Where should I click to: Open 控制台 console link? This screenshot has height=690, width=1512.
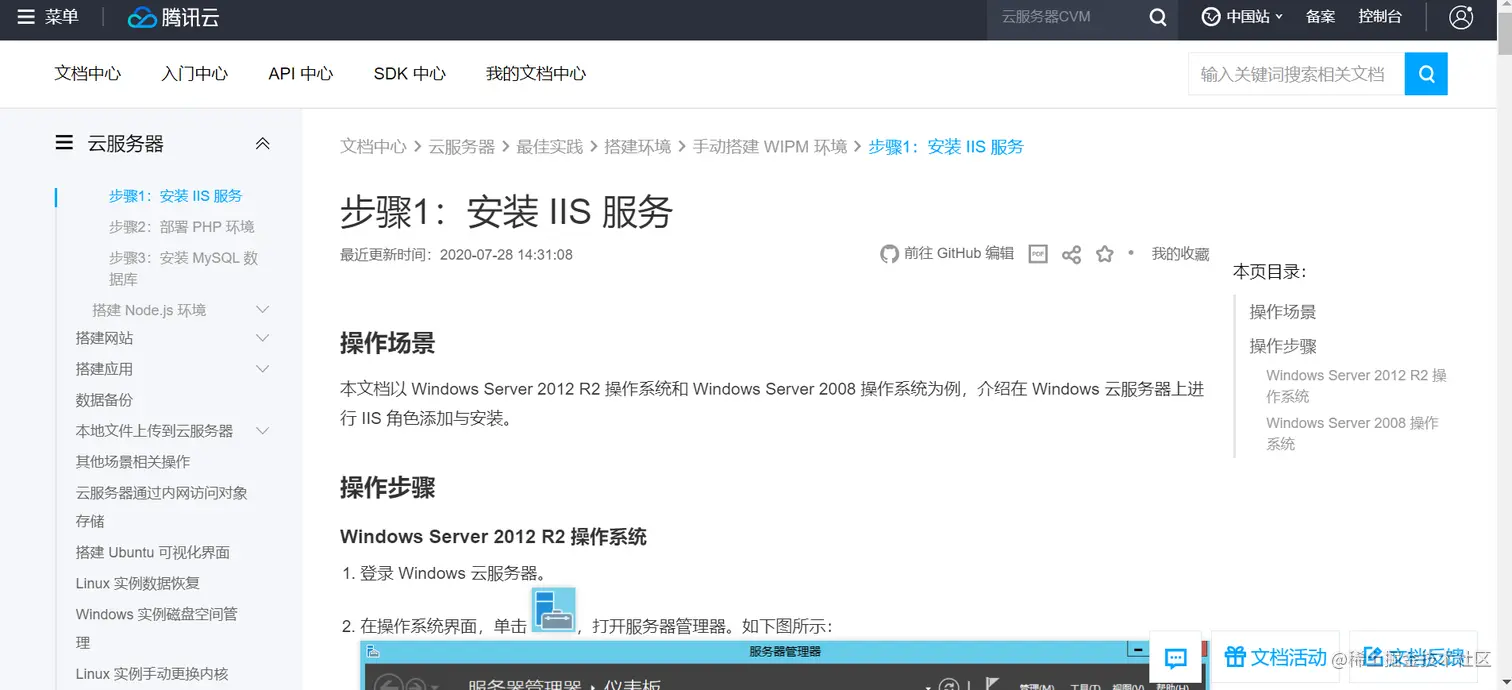(1380, 17)
